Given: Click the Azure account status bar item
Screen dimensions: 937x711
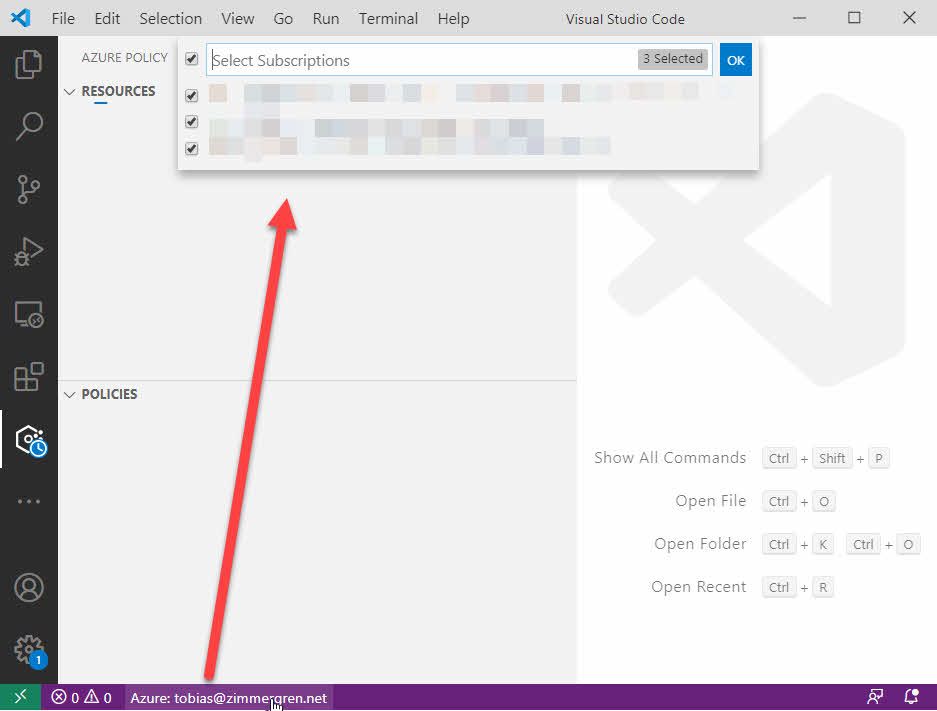Looking at the screenshot, I should coord(228,698).
